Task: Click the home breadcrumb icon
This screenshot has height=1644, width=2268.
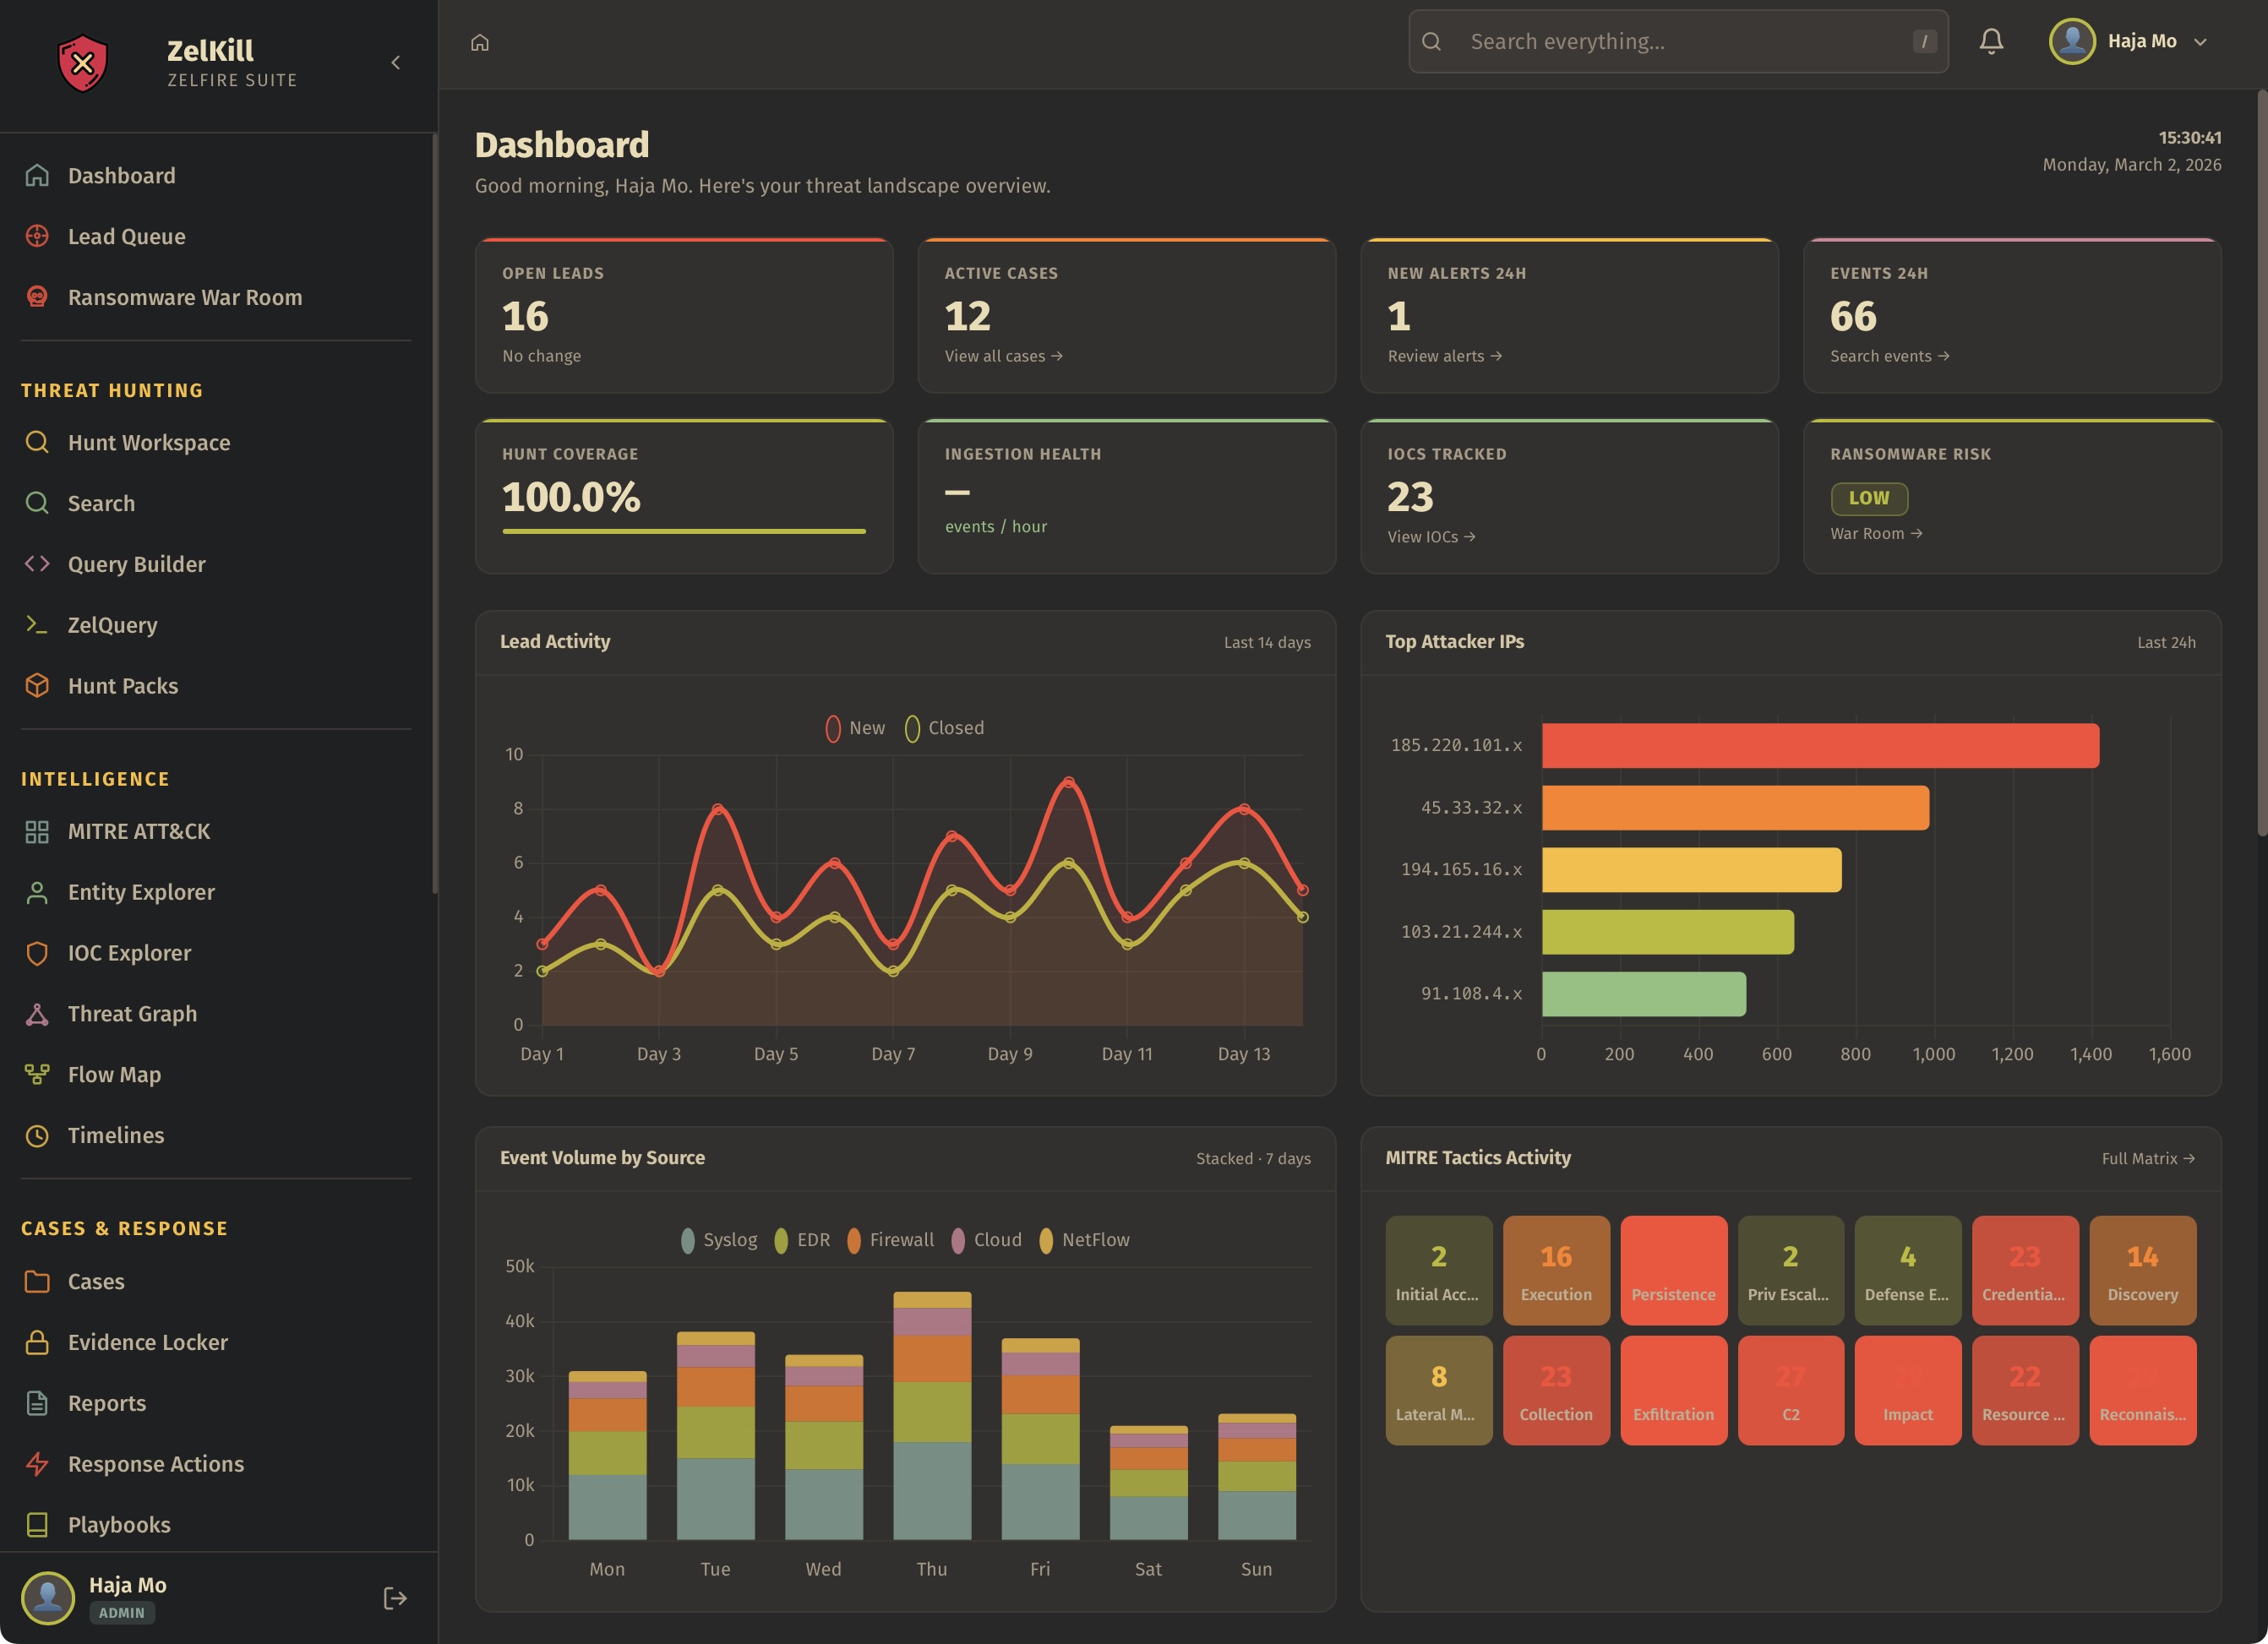Action: pos(480,42)
